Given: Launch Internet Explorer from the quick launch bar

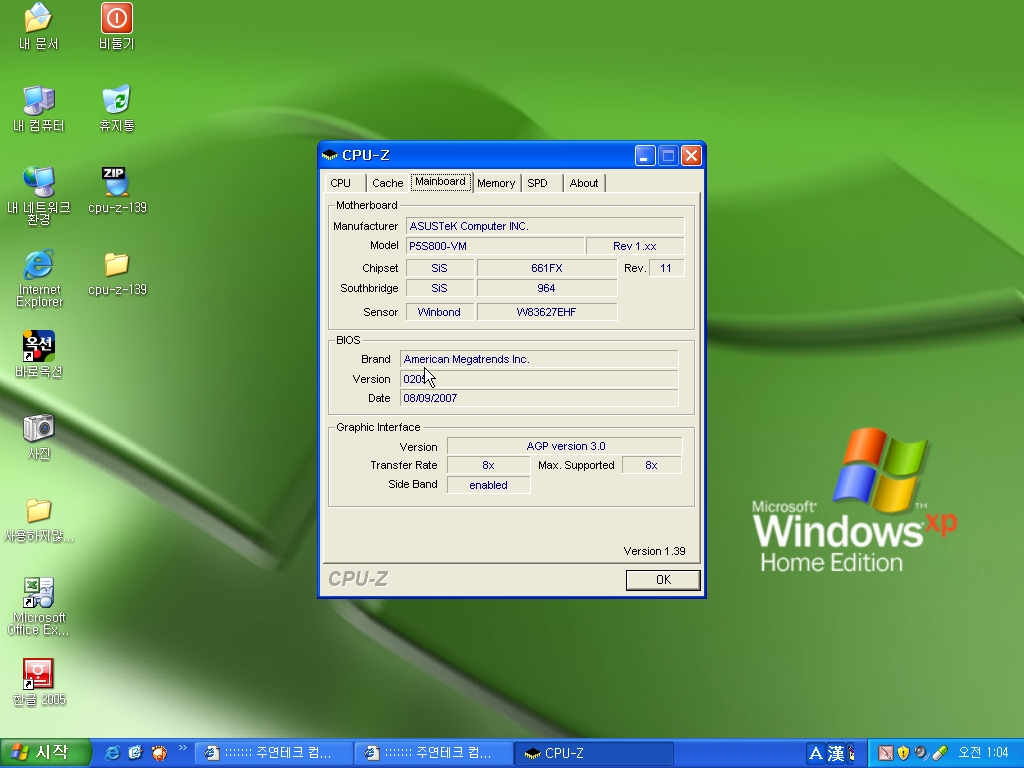Looking at the screenshot, I should click(112, 753).
